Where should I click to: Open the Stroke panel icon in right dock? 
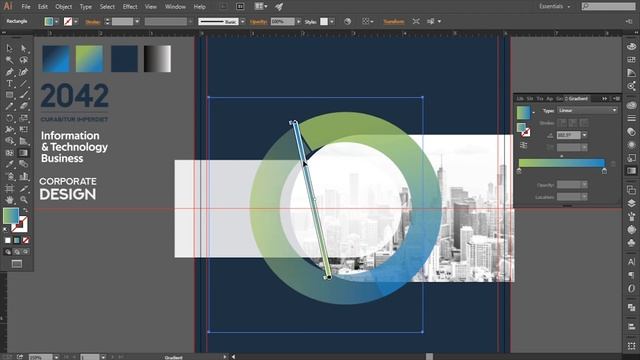click(x=631, y=118)
